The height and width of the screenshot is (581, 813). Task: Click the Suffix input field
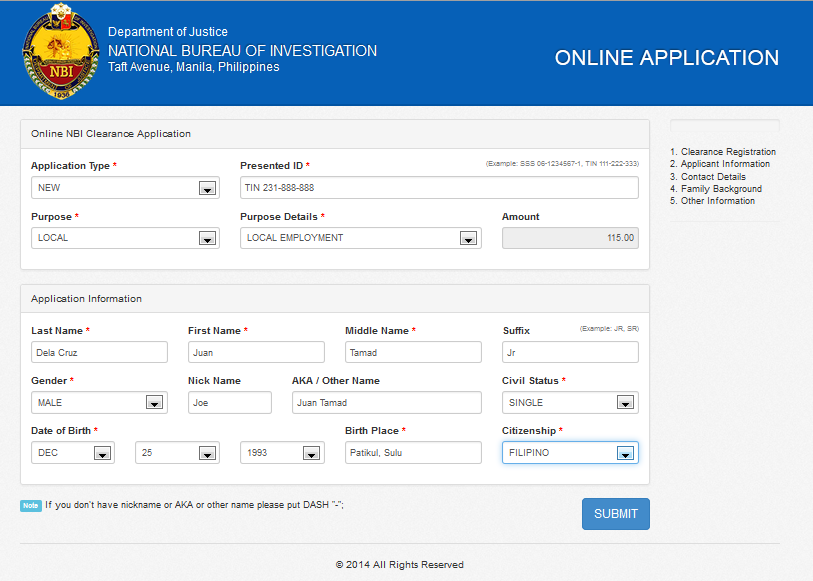point(570,352)
